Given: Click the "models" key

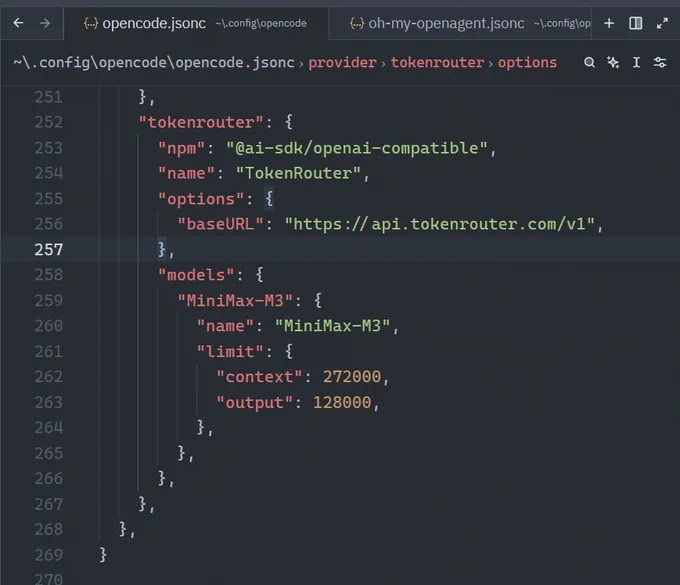Looking at the screenshot, I should point(196,275).
